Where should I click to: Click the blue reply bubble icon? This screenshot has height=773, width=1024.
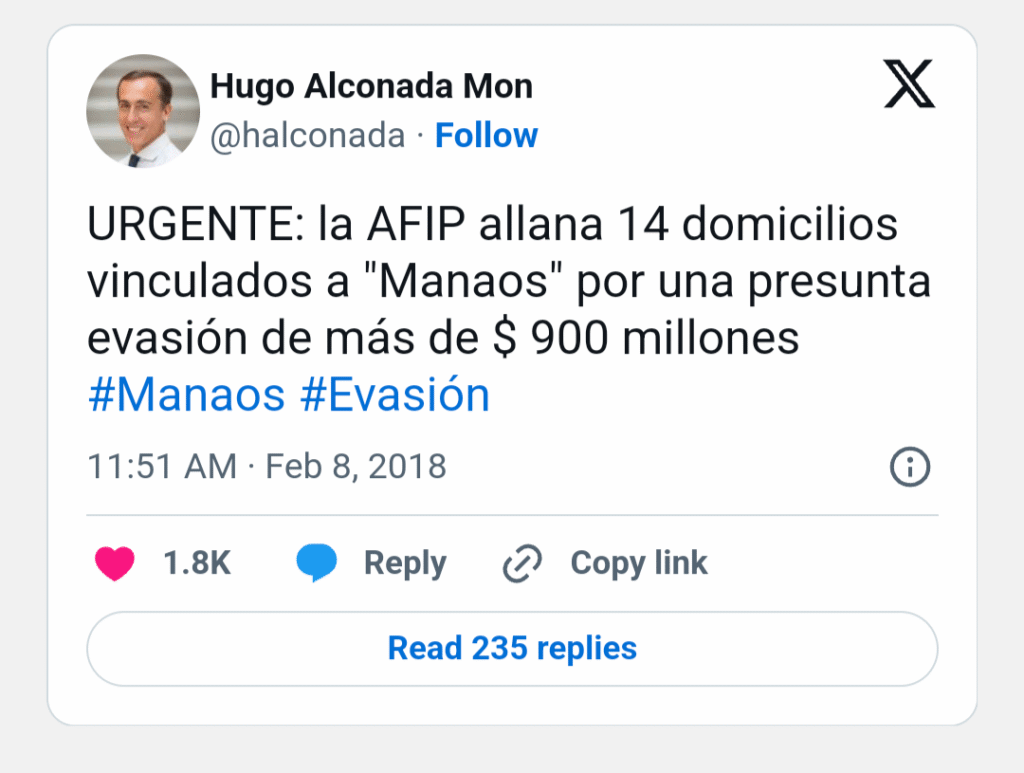tap(317, 564)
